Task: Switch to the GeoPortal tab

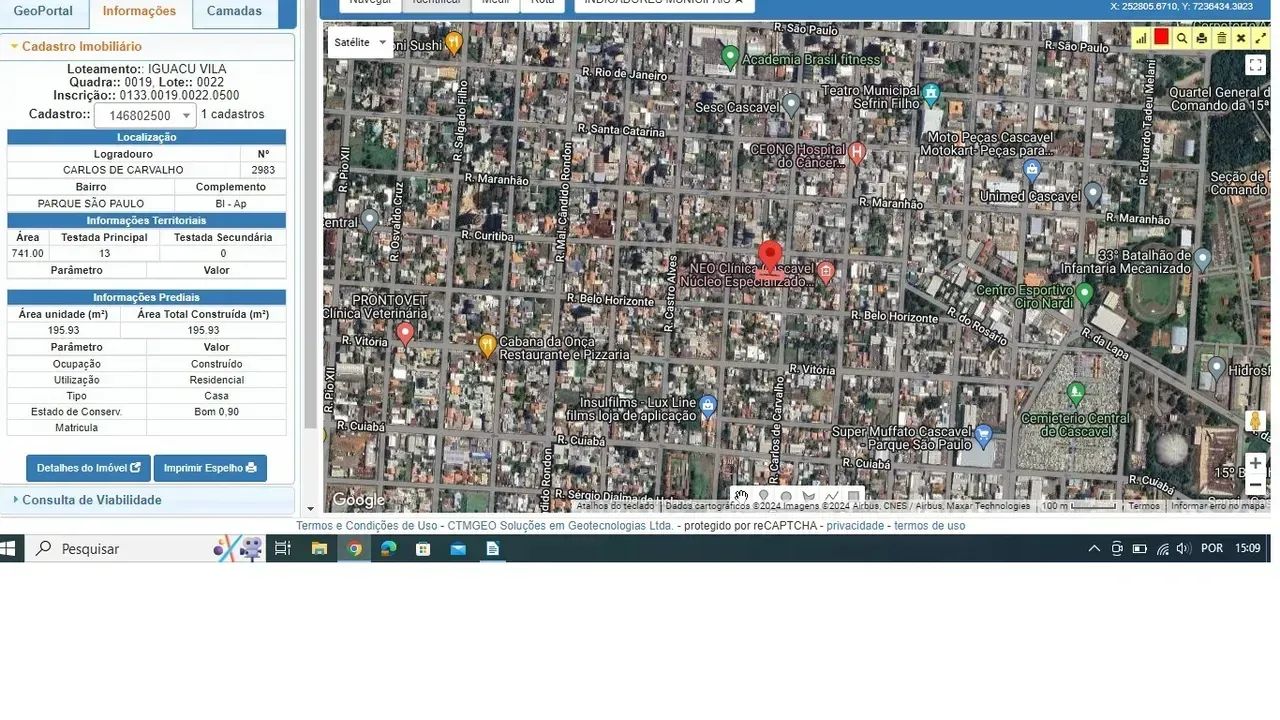Action: pyautogui.click(x=43, y=12)
